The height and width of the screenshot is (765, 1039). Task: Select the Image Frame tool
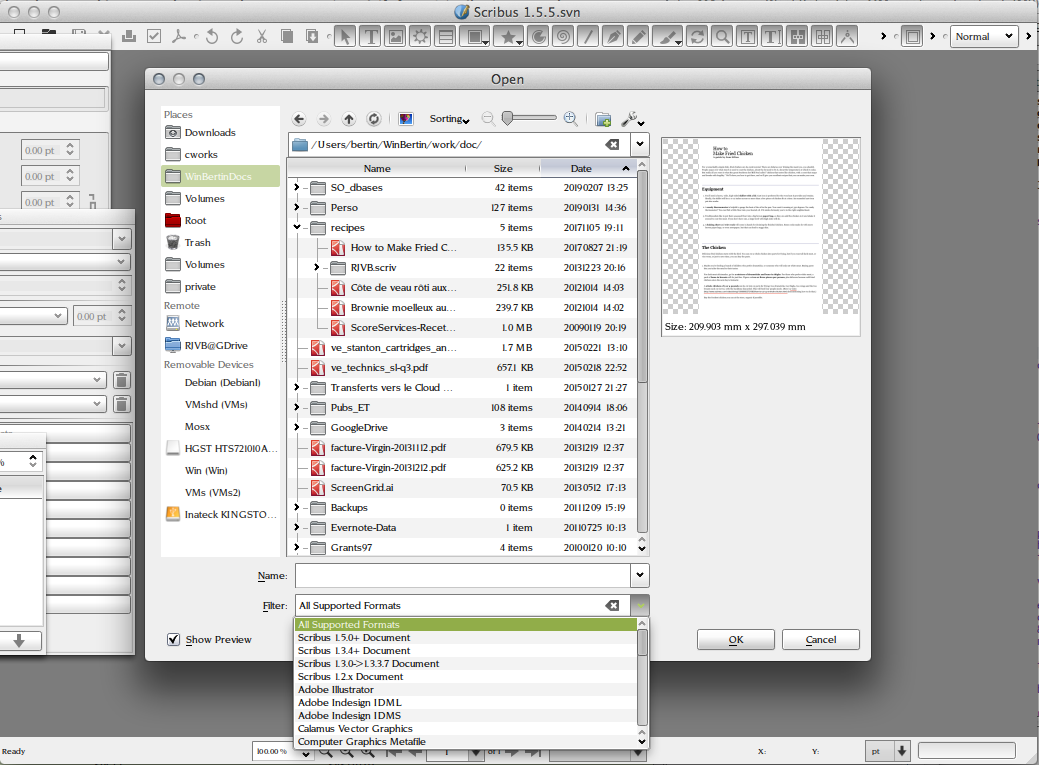pos(396,37)
